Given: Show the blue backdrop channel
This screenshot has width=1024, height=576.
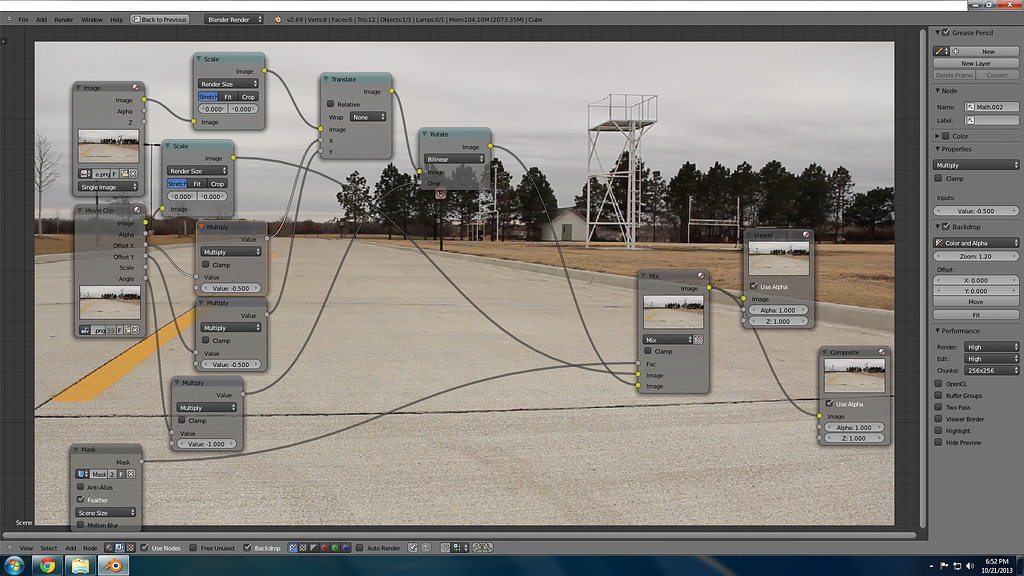Looking at the screenshot, I should tap(345, 548).
